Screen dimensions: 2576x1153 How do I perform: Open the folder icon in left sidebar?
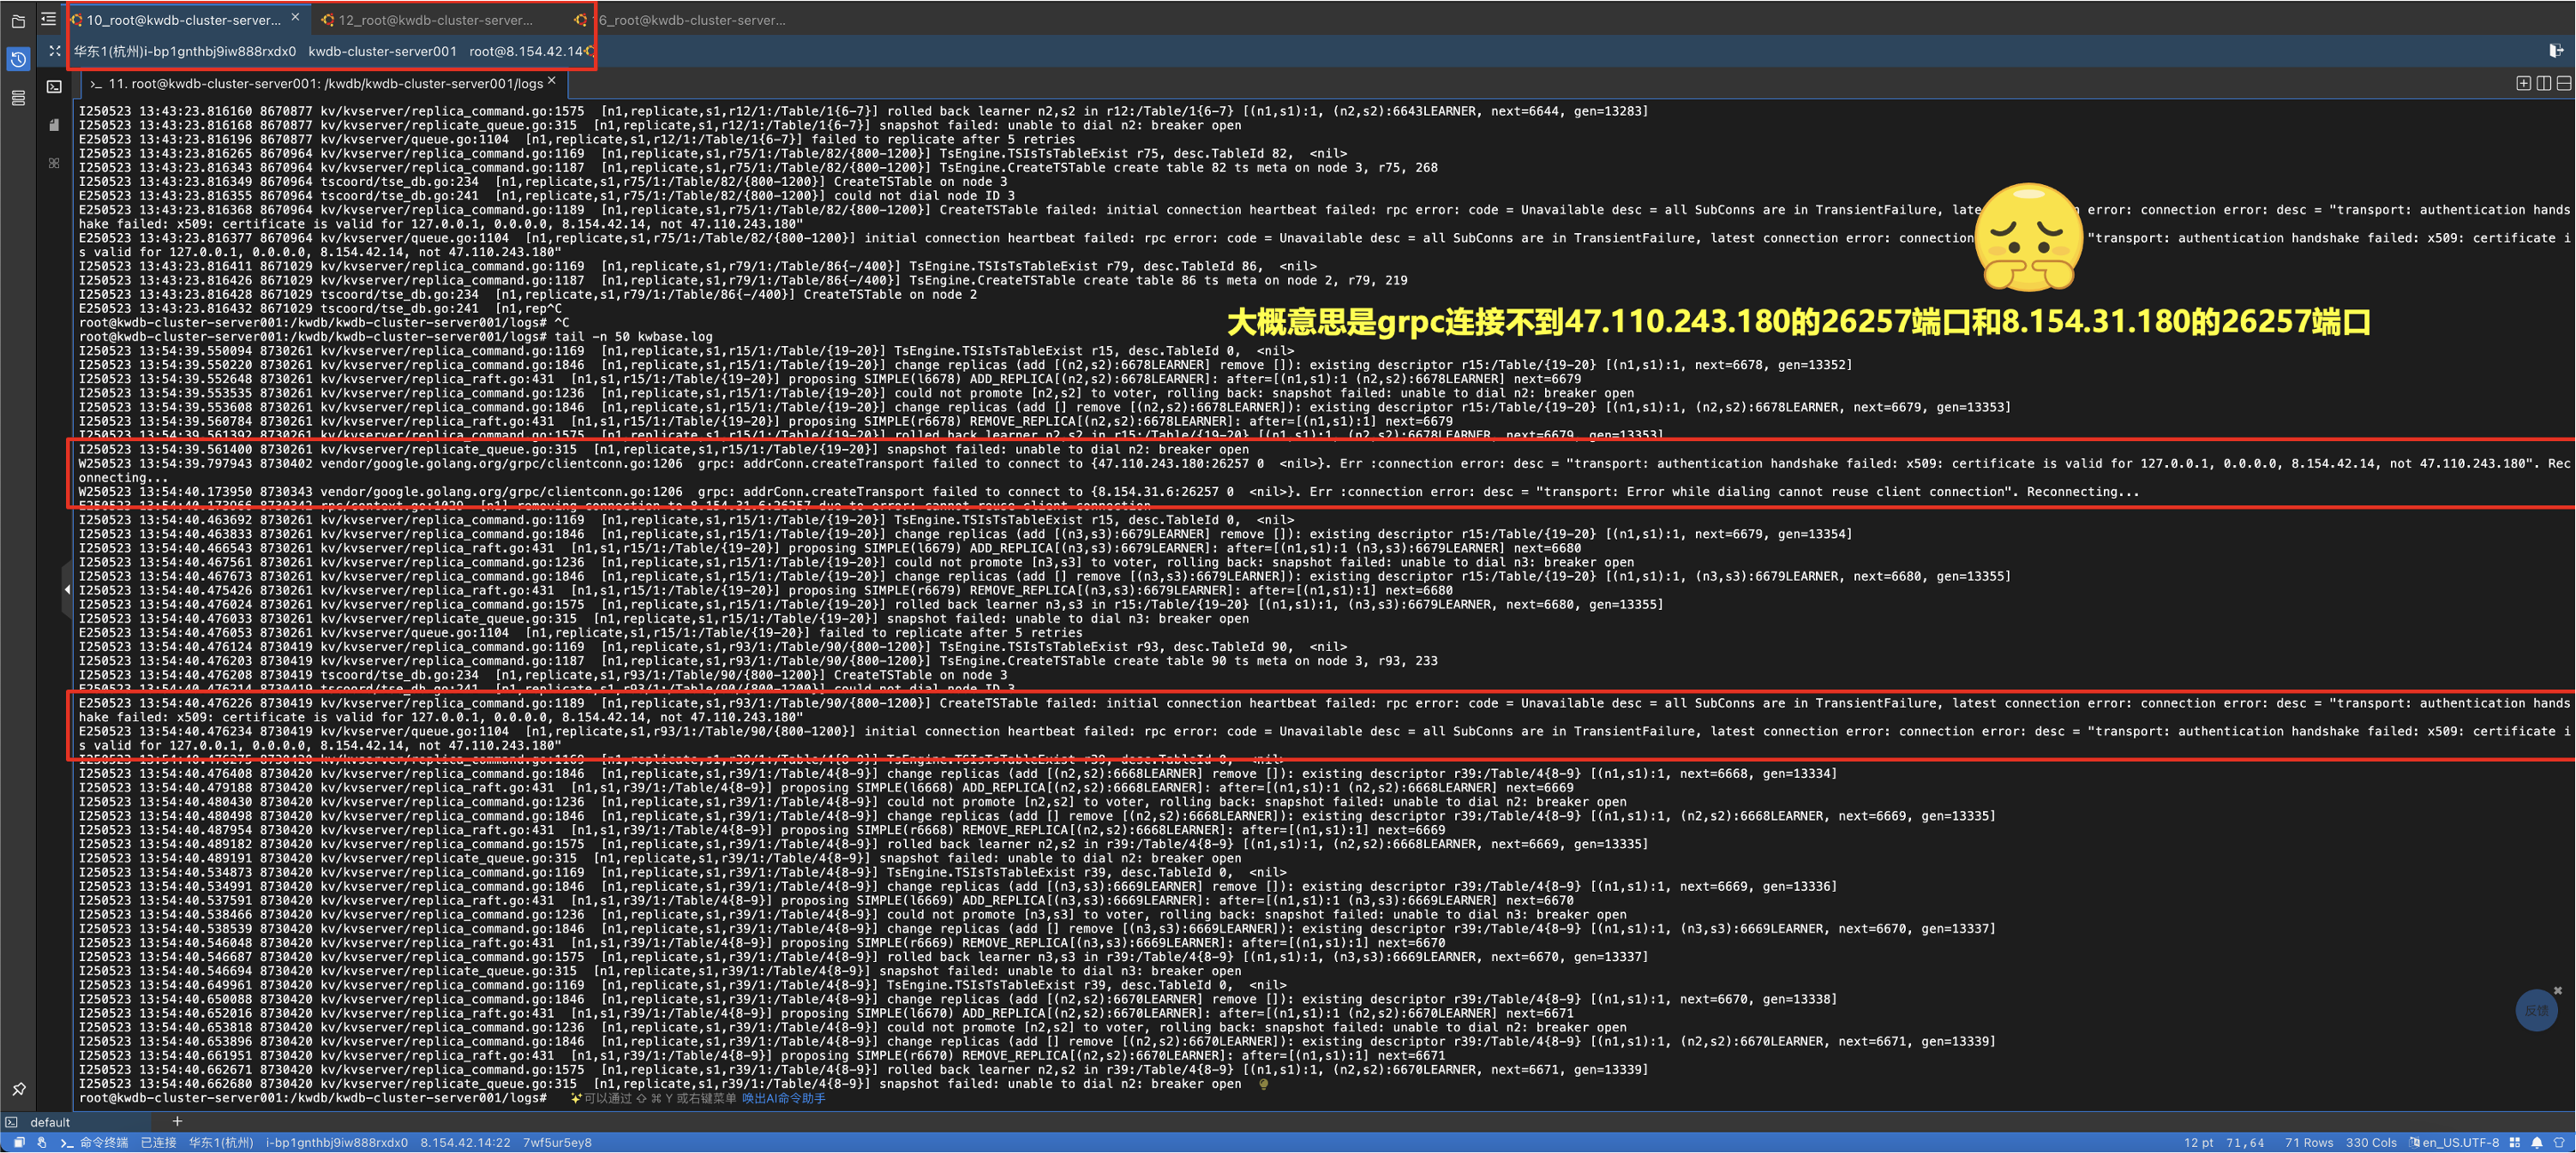(18, 20)
